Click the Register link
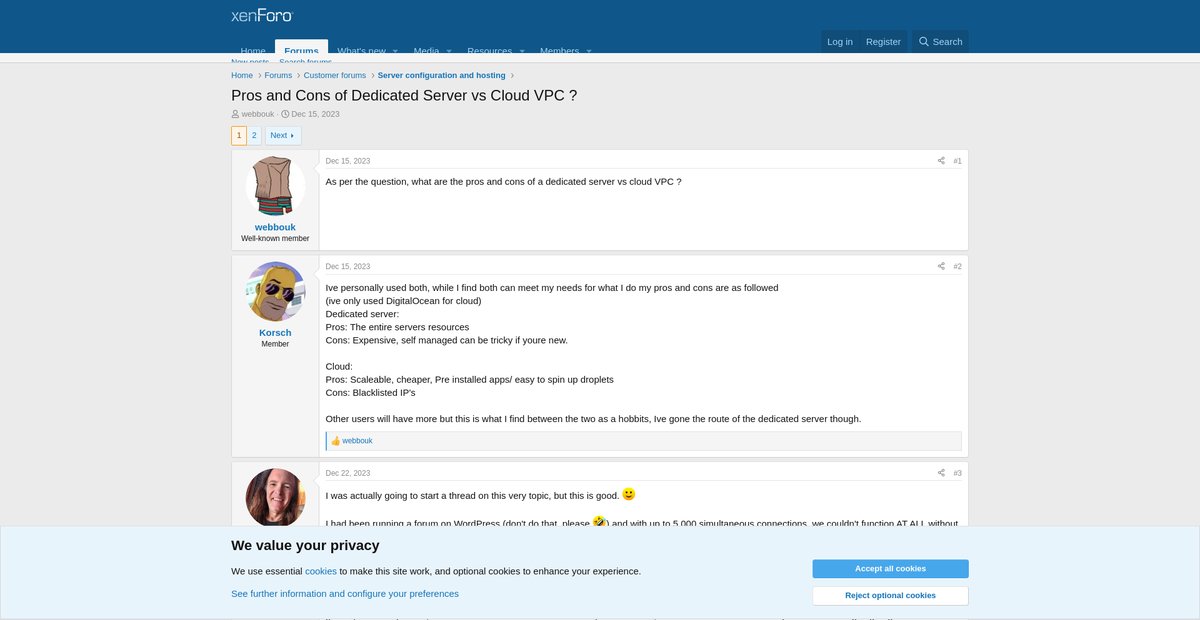 pos(883,41)
